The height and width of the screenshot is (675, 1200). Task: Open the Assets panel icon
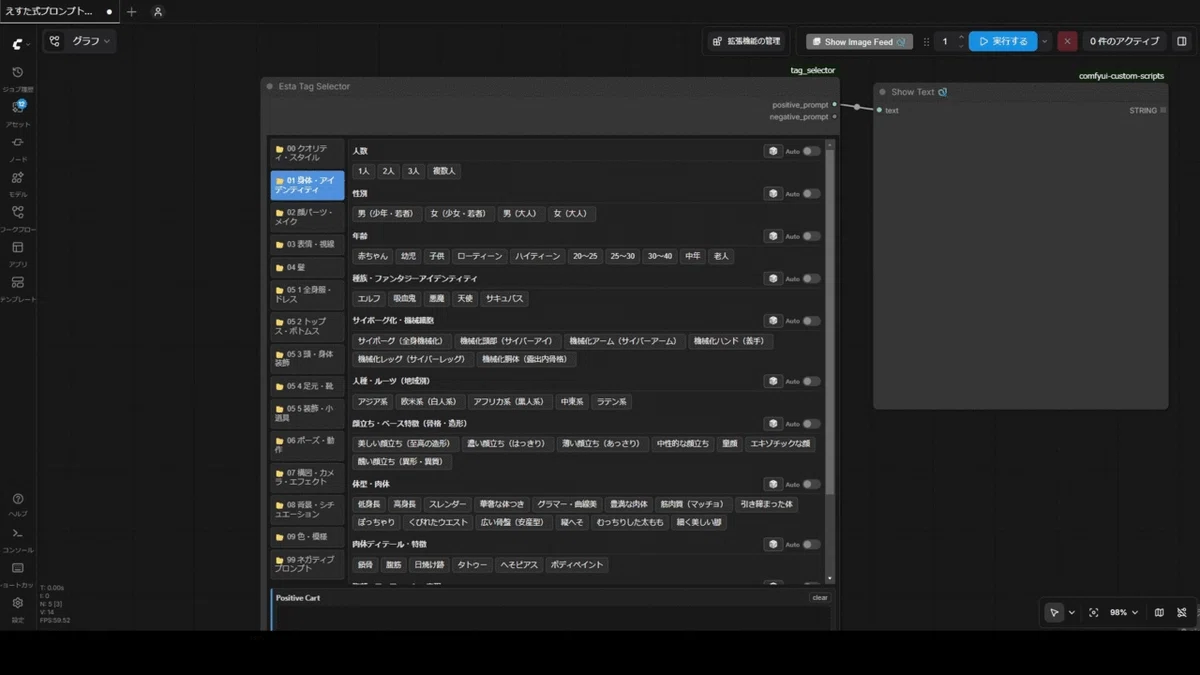click(17, 108)
